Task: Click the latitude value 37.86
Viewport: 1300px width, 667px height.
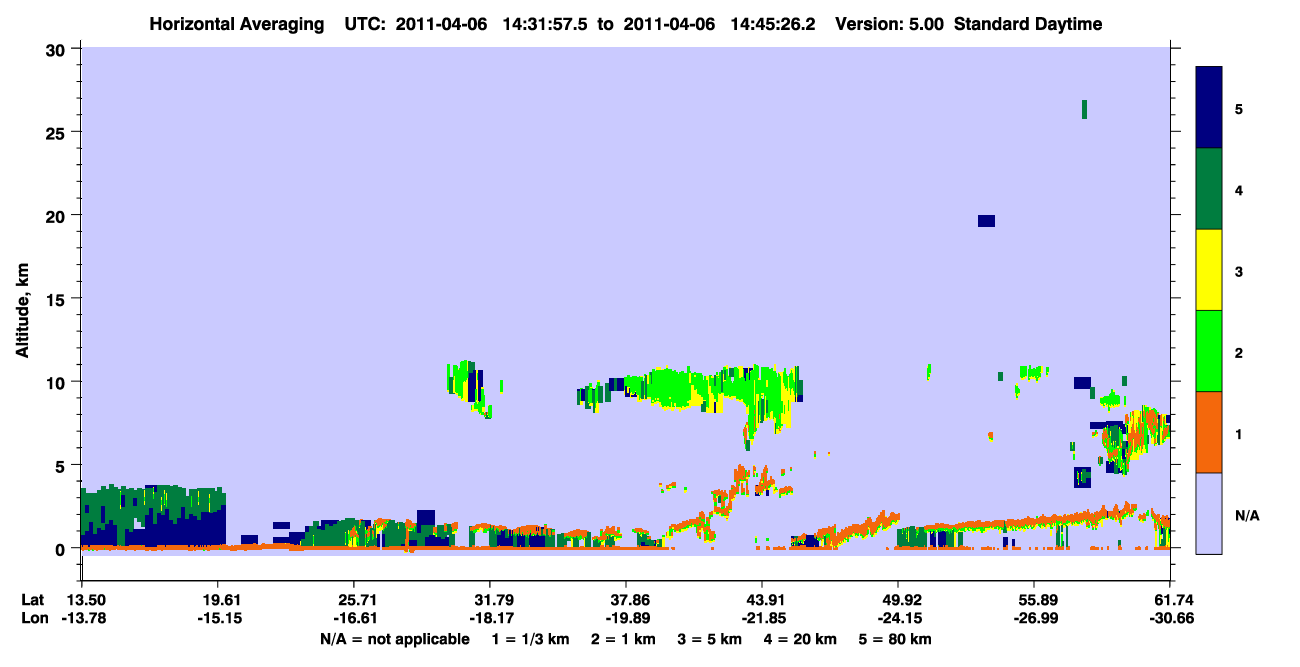Action: [626, 600]
